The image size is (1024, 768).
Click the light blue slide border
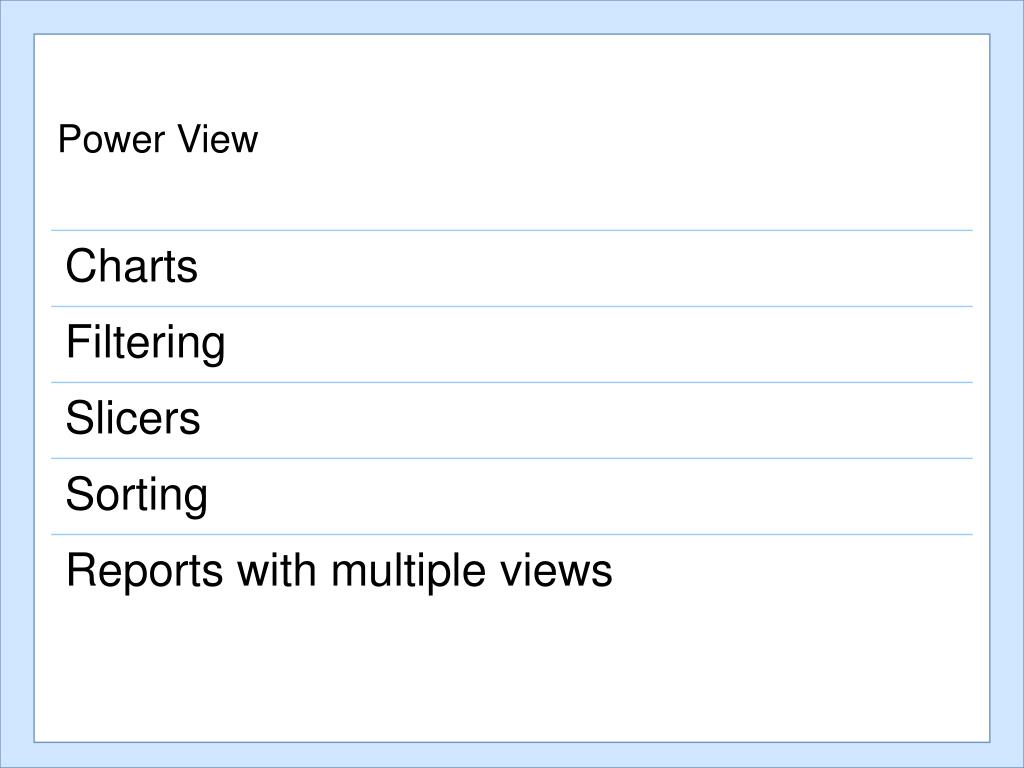[x=512, y=16]
